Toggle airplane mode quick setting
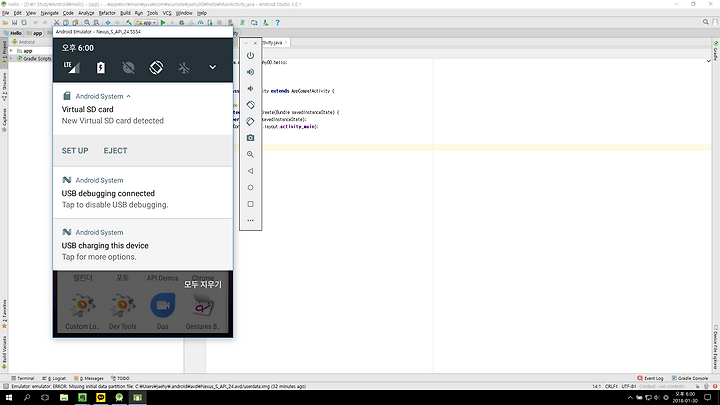720x405 pixels. coord(184,68)
